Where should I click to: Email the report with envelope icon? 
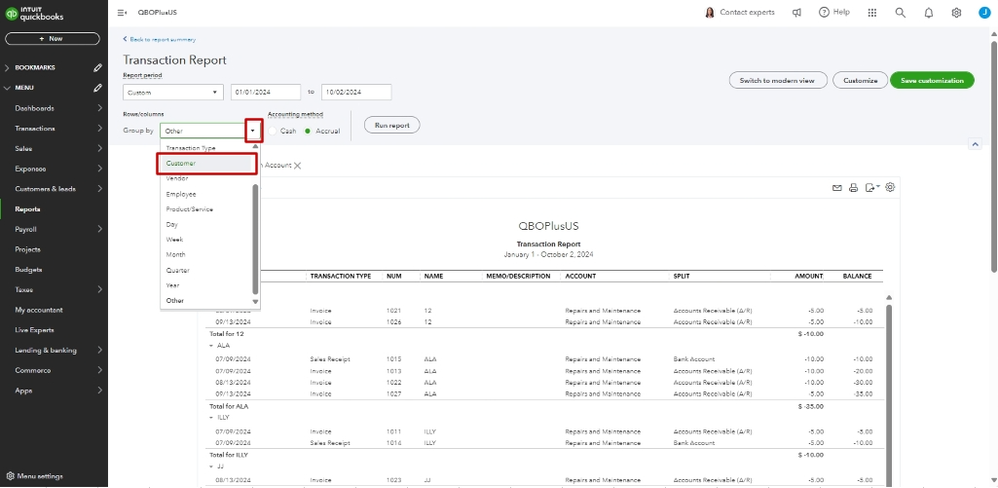point(837,188)
